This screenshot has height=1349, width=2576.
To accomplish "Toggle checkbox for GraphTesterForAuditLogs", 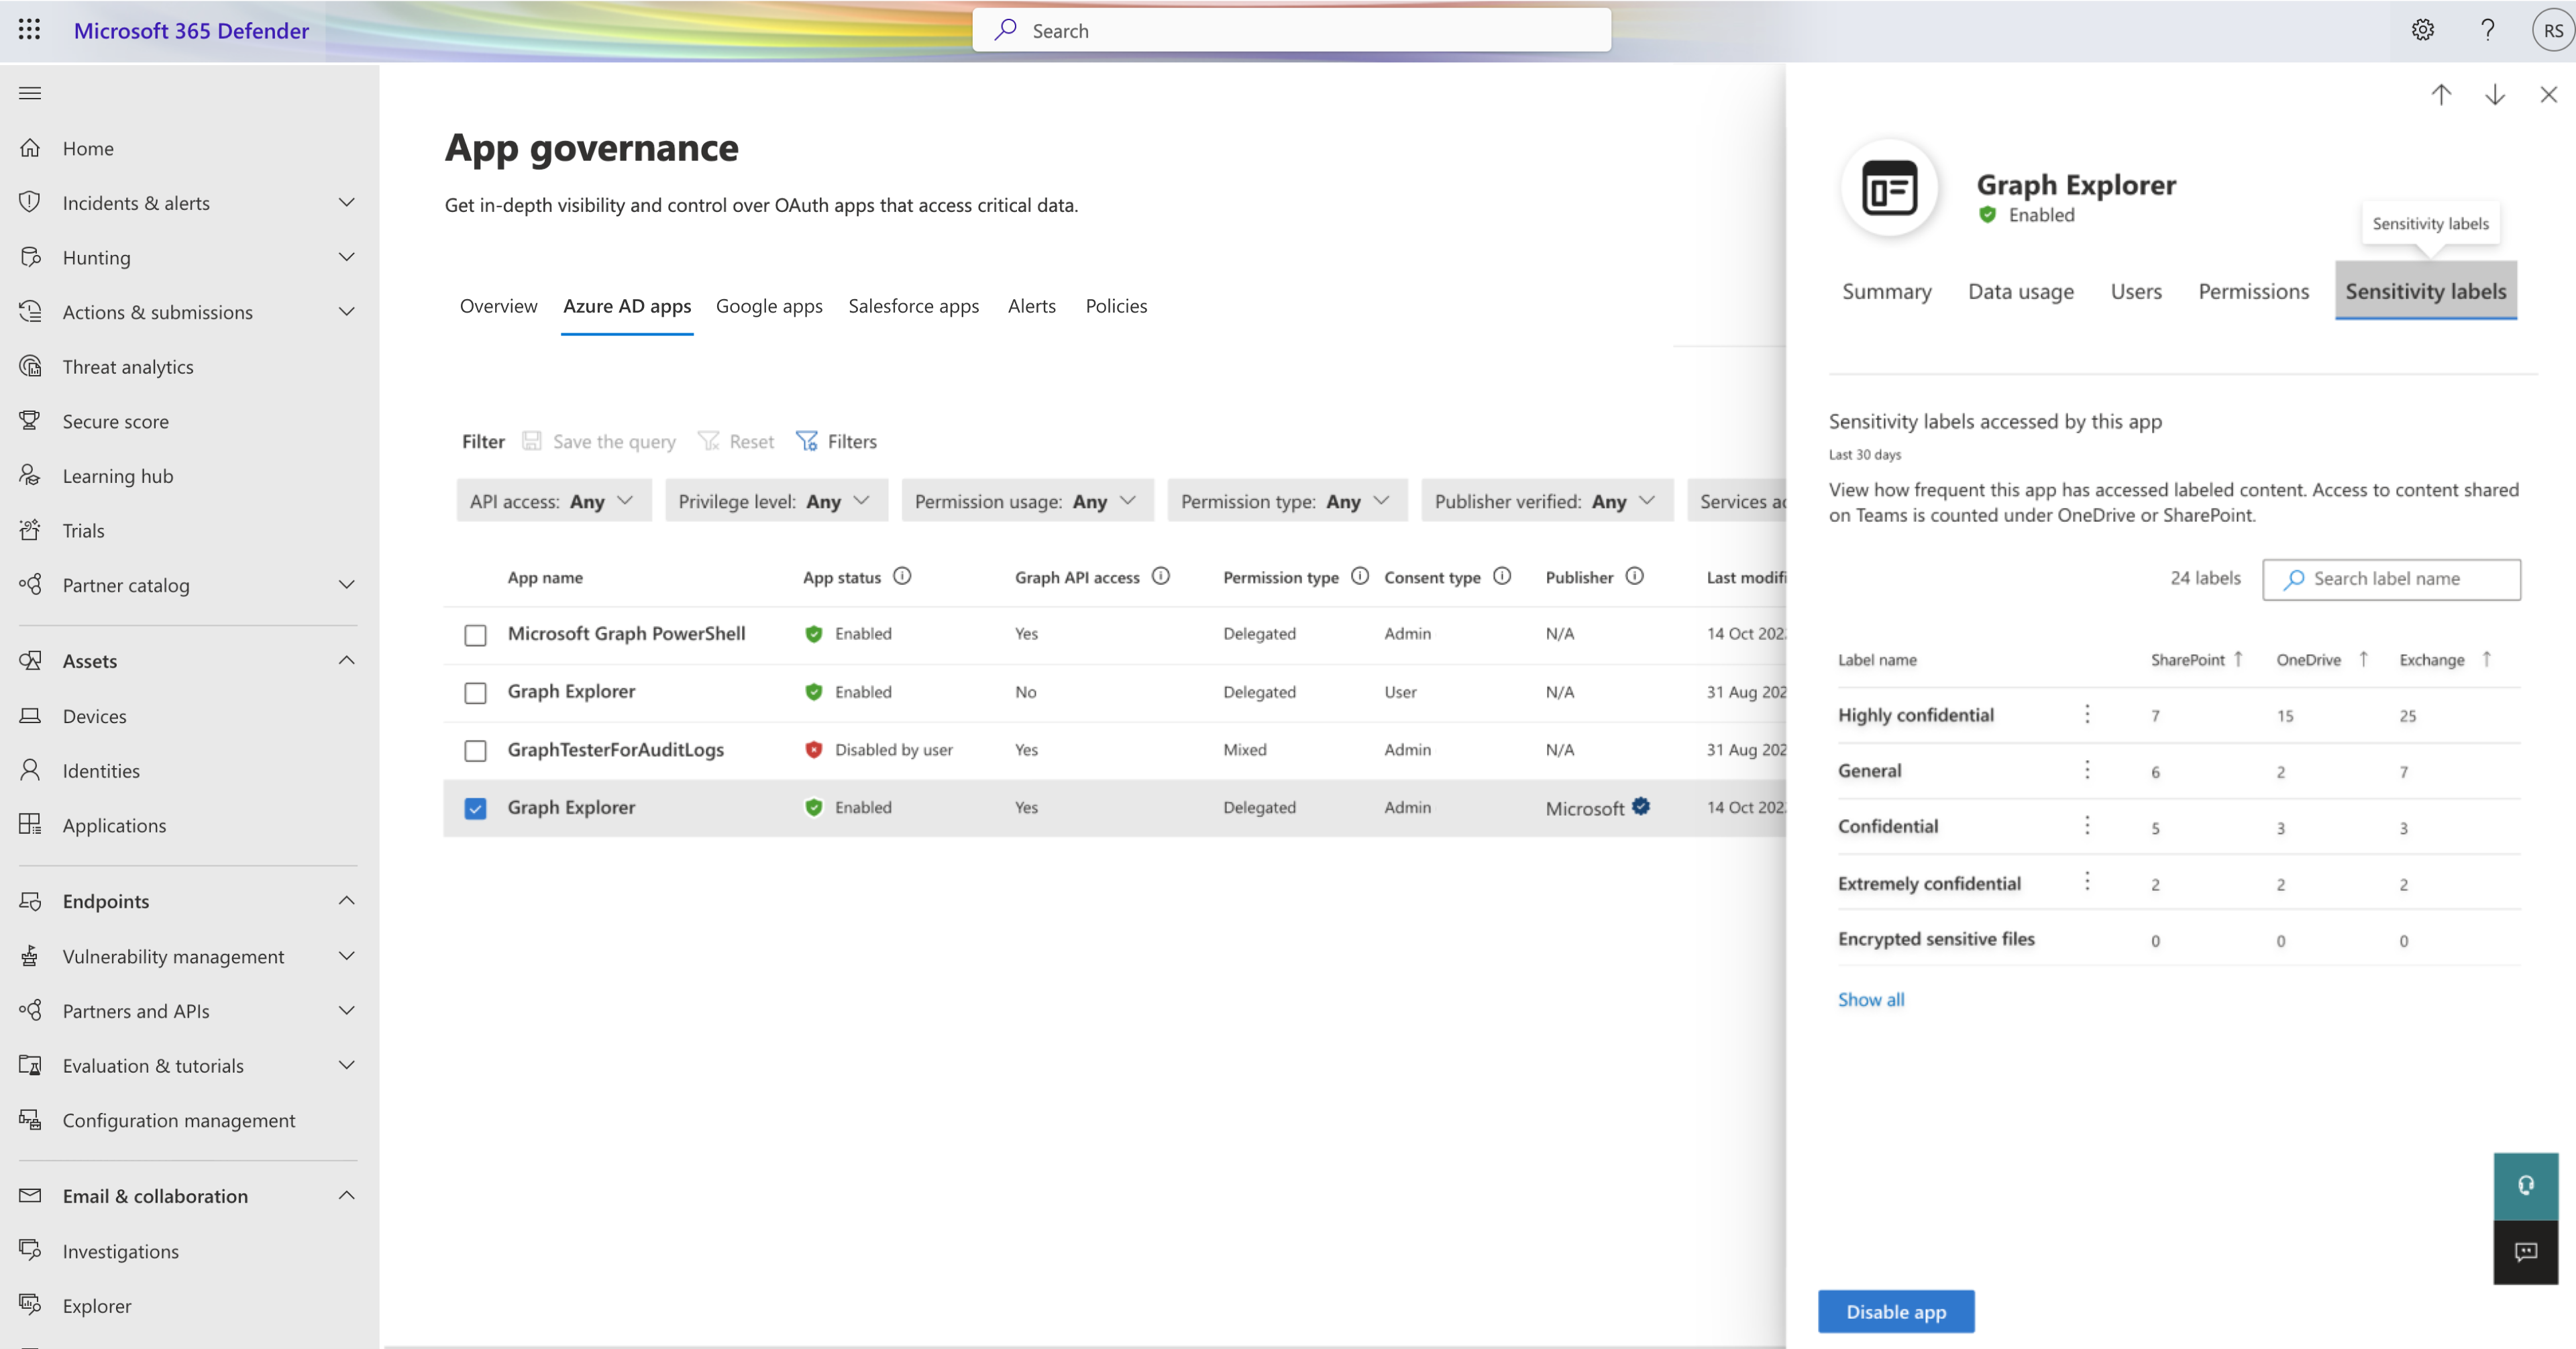I will (476, 749).
